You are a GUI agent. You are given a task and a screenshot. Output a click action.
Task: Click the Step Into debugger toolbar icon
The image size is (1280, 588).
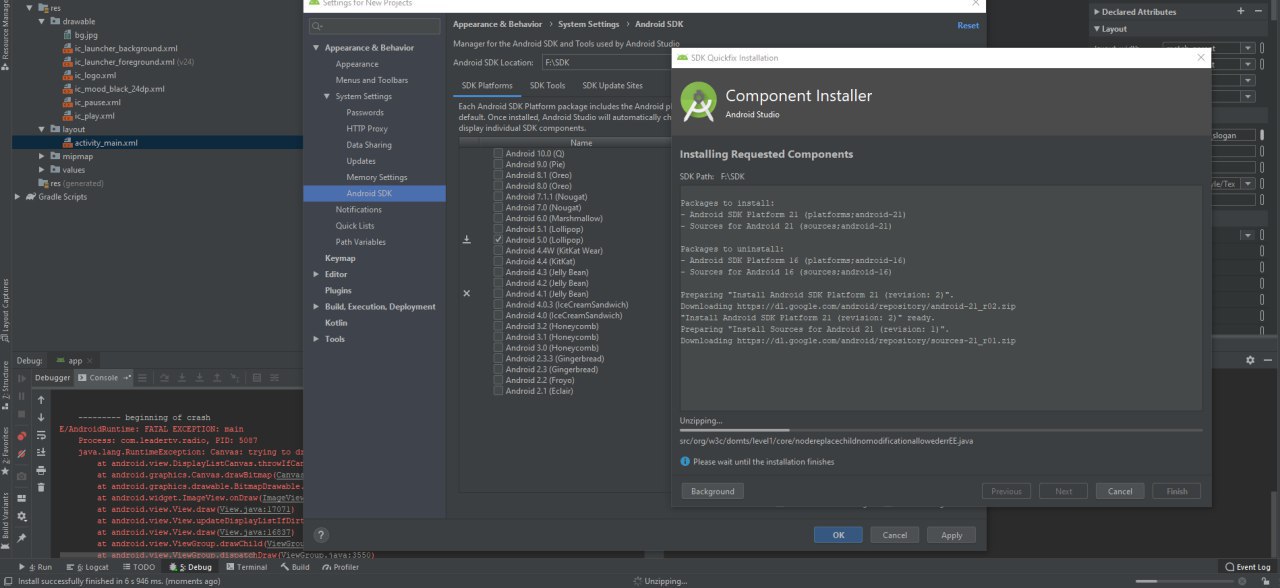click(182, 378)
